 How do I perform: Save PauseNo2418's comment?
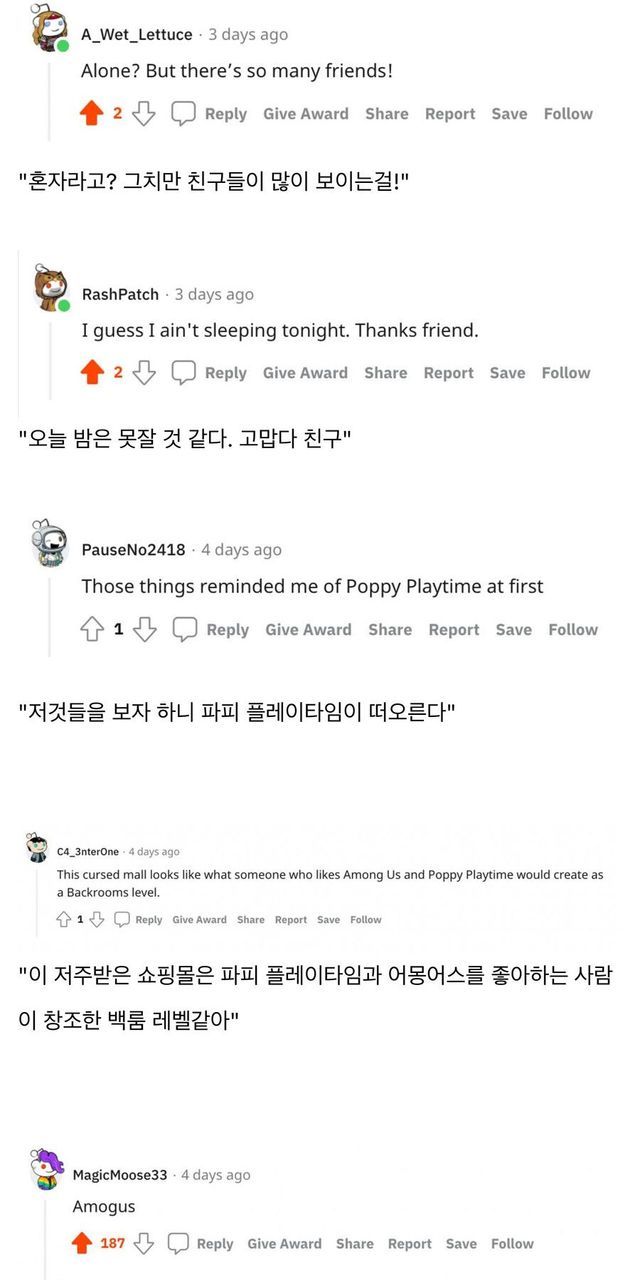point(514,630)
